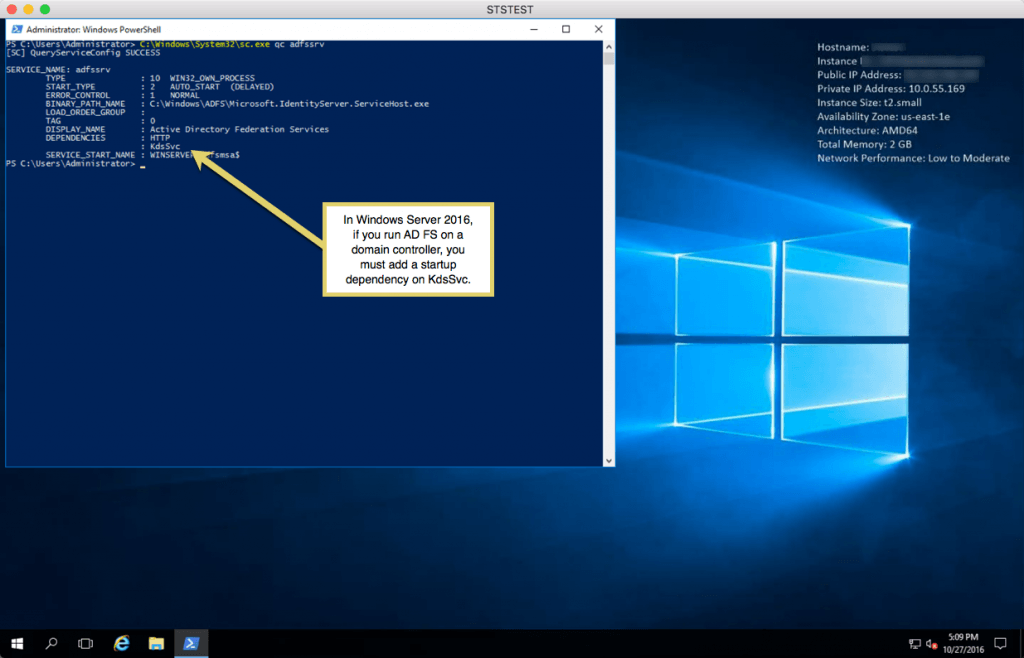Open the Action Center notifications icon
This screenshot has height=658, width=1024.
[x=1000, y=644]
